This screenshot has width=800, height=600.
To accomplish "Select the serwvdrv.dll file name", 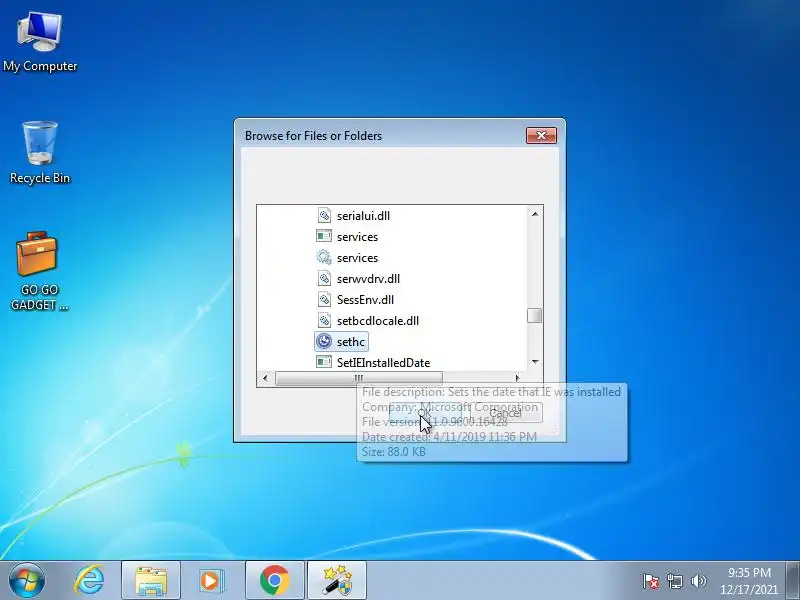I will 368,279.
